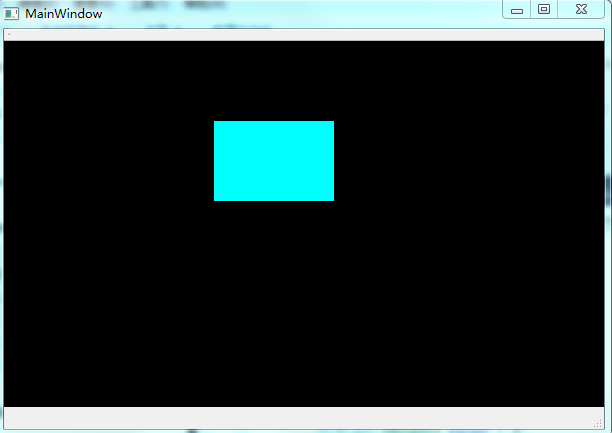The height and width of the screenshot is (433, 612).
Task: Minimize the MainWindow window
Action: pos(517,10)
